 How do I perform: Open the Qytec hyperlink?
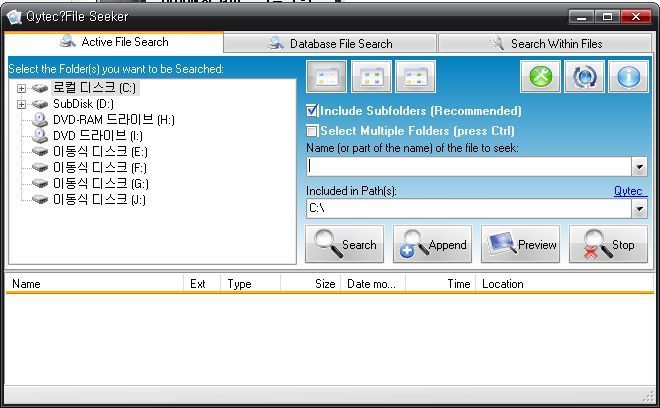click(x=628, y=191)
